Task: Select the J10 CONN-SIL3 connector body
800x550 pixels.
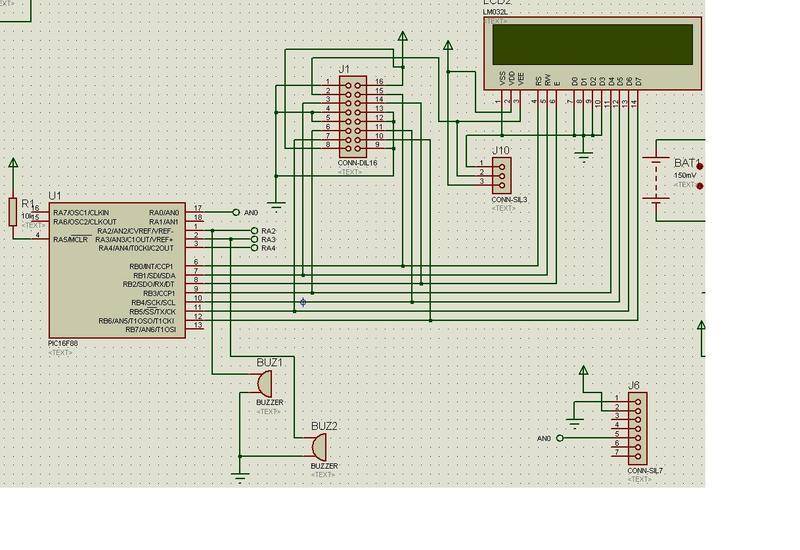Action: pyautogui.click(x=502, y=175)
